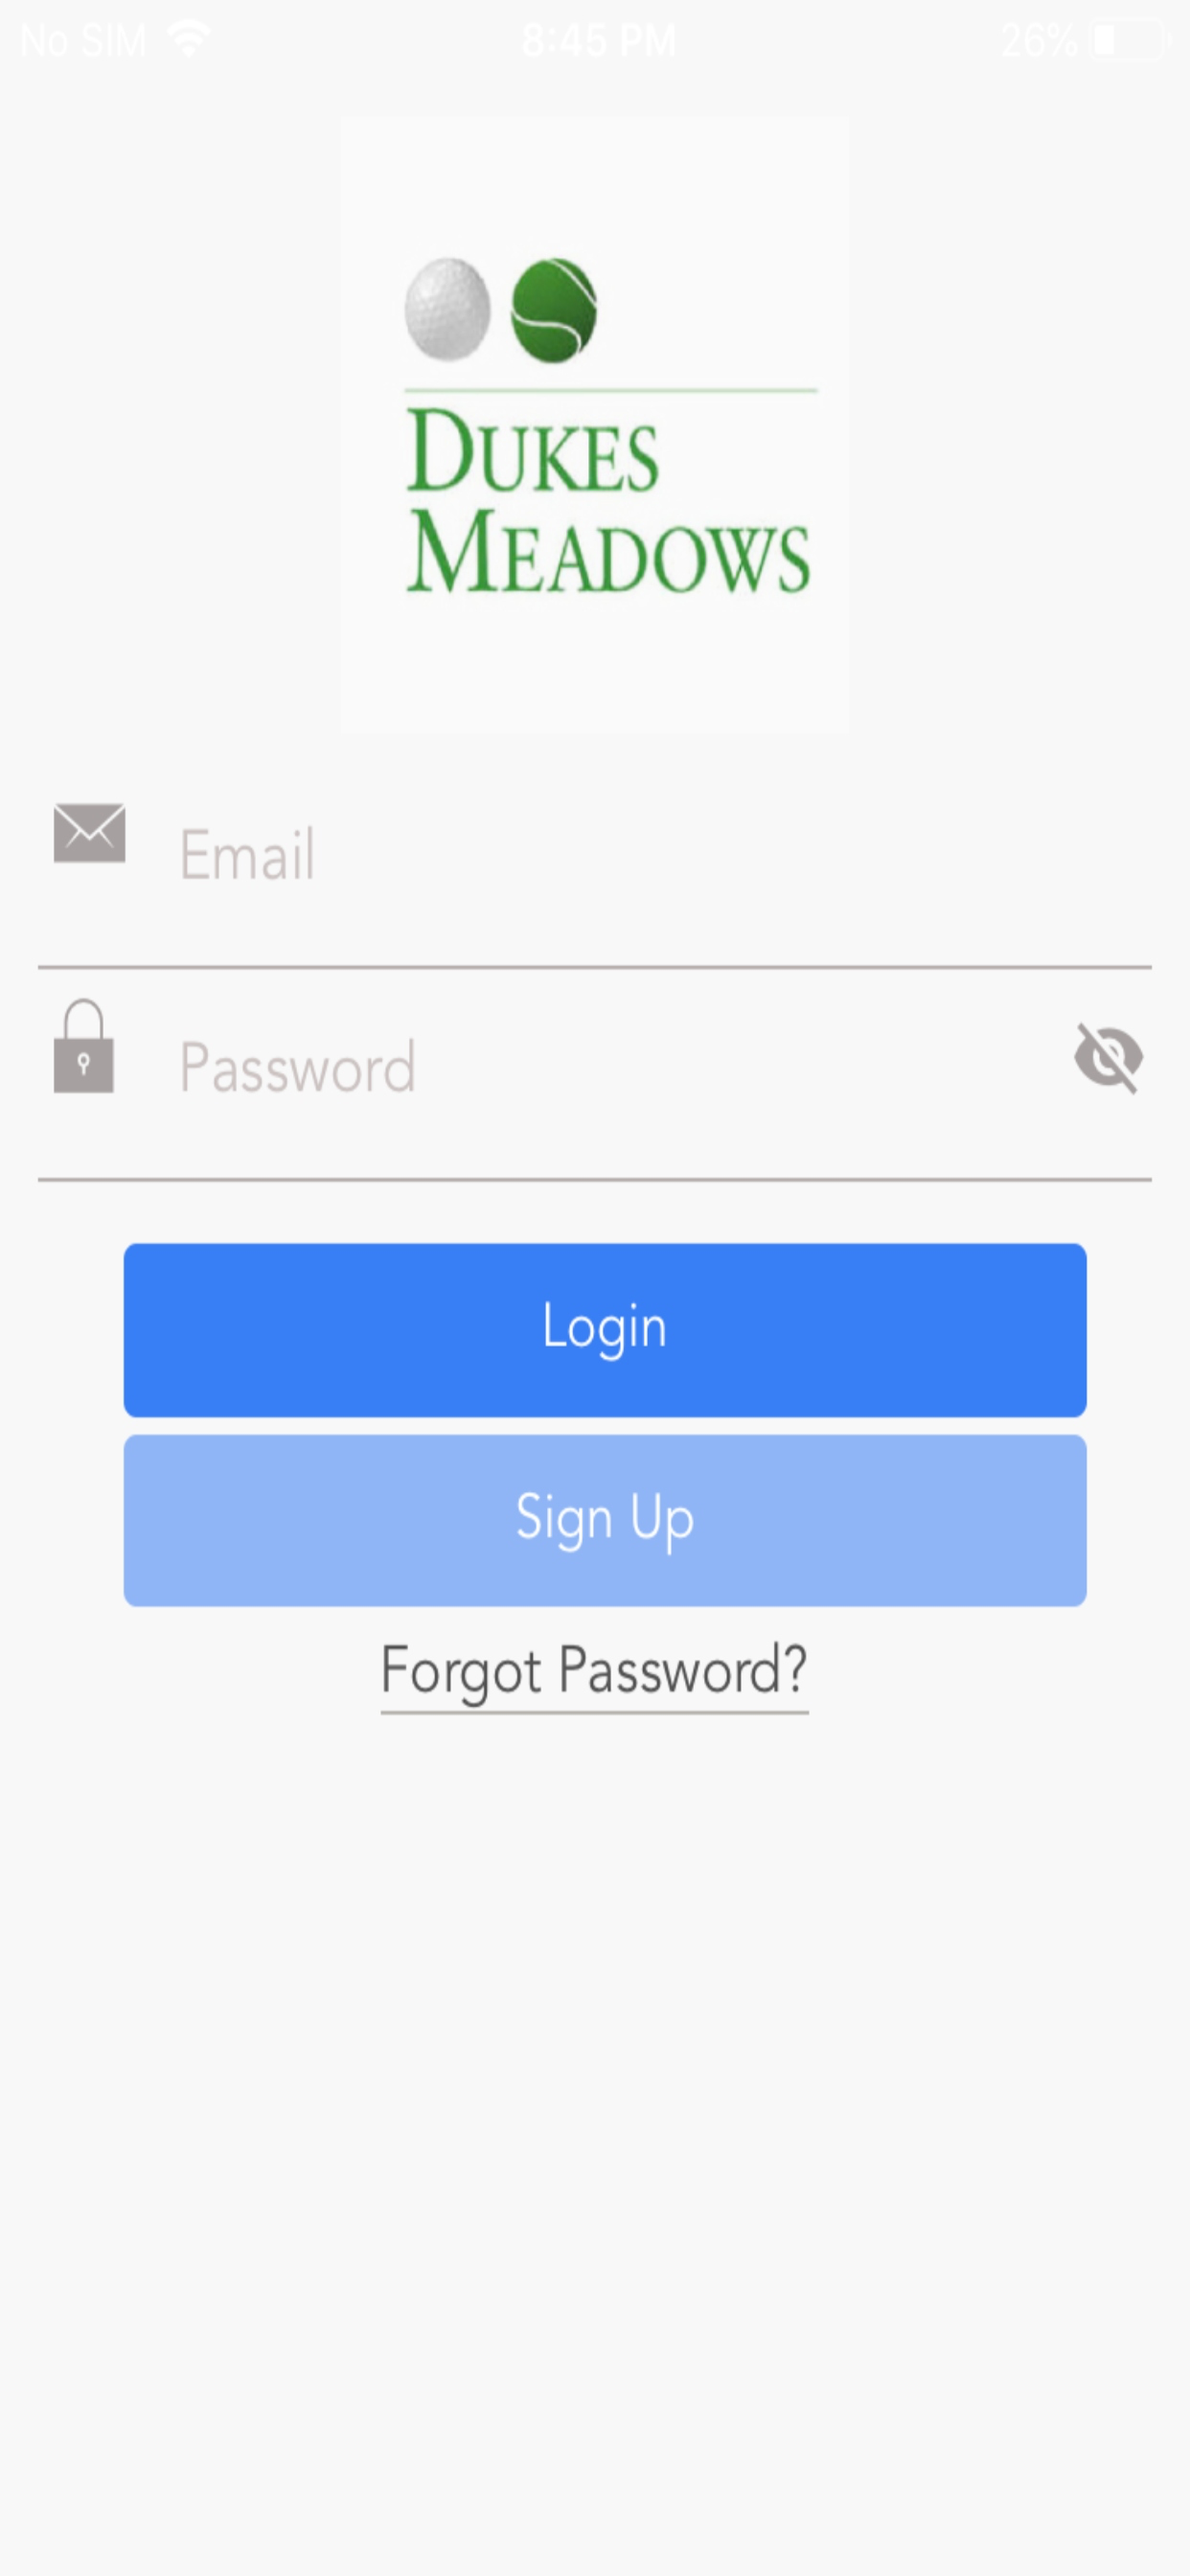Click the underline below the Password field
The height and width of the screenshot is (2576, 1190).
[595, 1179]
